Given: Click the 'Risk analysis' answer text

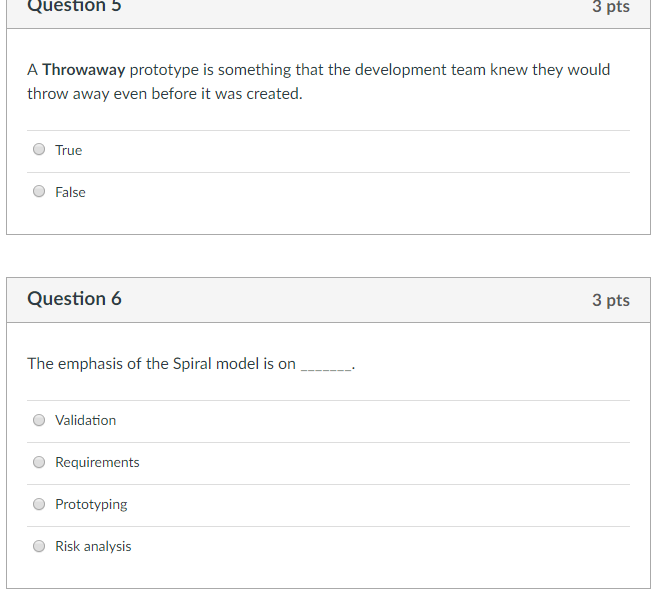Looking at the screenshot, I should [x=93, y=546].
